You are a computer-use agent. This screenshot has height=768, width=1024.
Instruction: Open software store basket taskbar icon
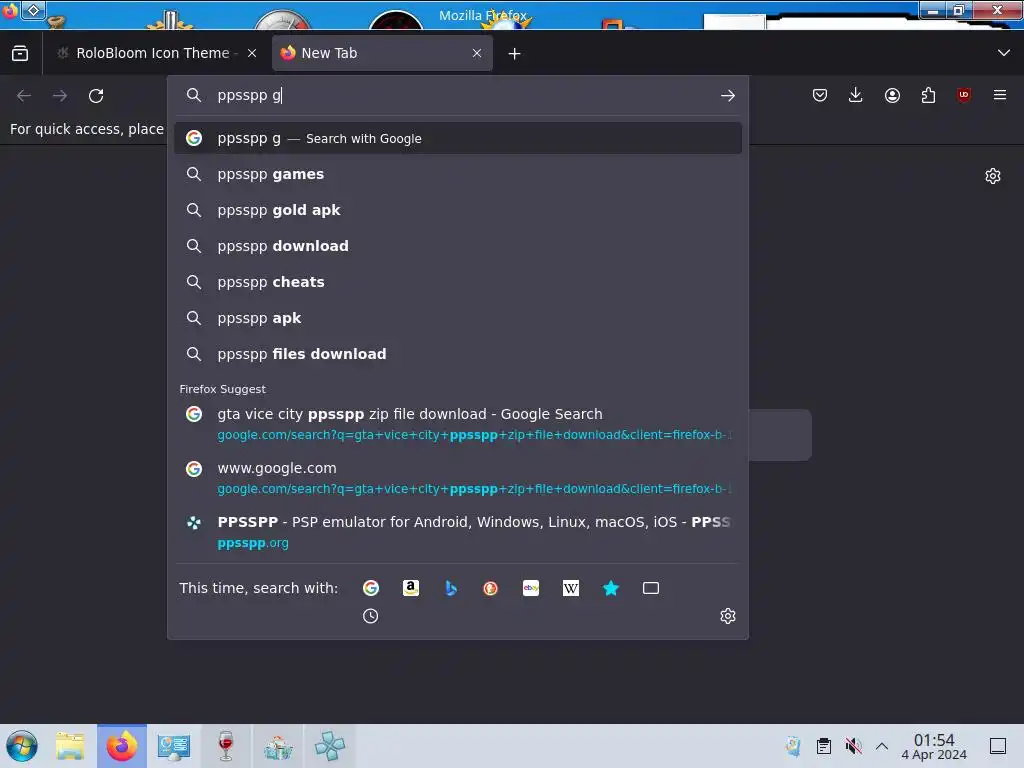tap(278, 746)
